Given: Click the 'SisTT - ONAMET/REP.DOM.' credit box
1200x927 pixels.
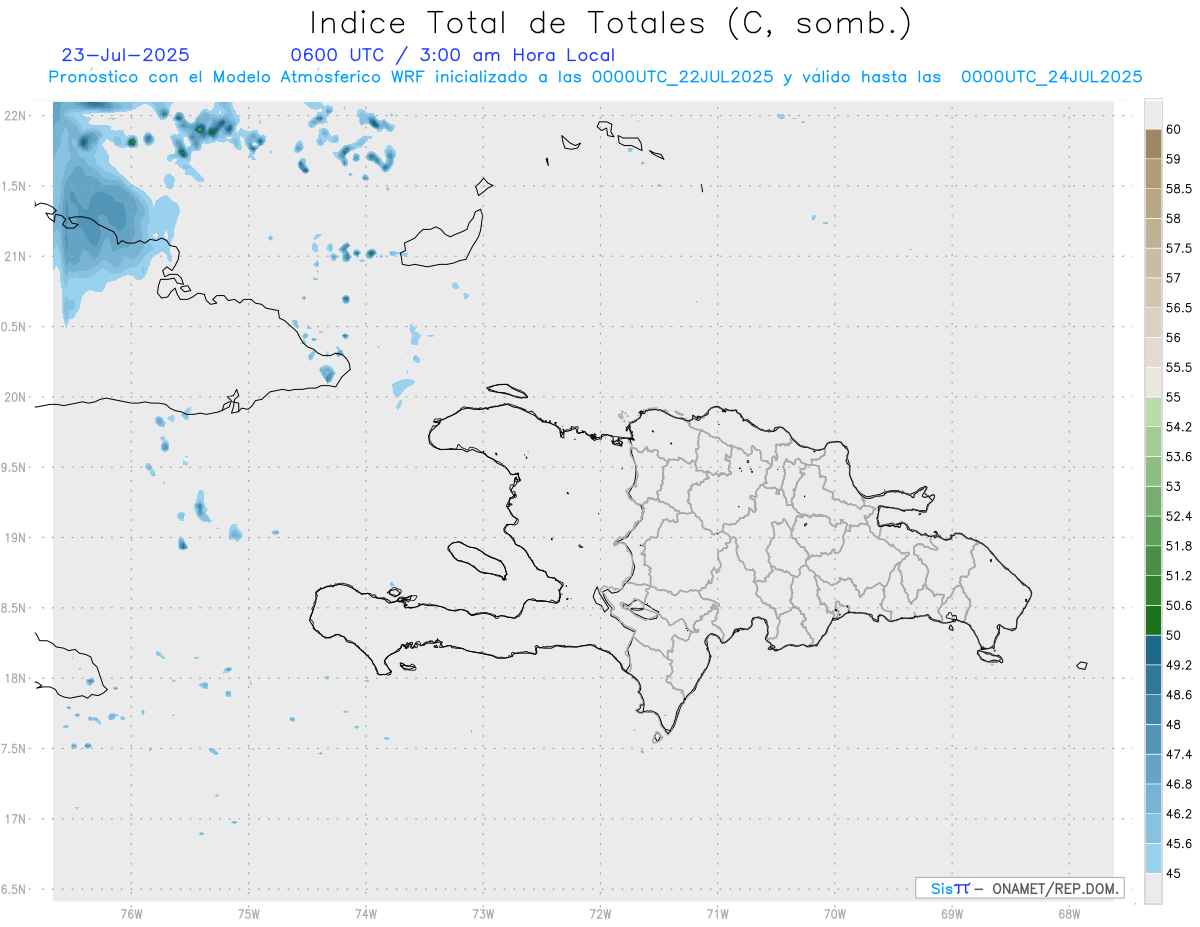Looking at the screenshot, I should (x=1019, y=888).
